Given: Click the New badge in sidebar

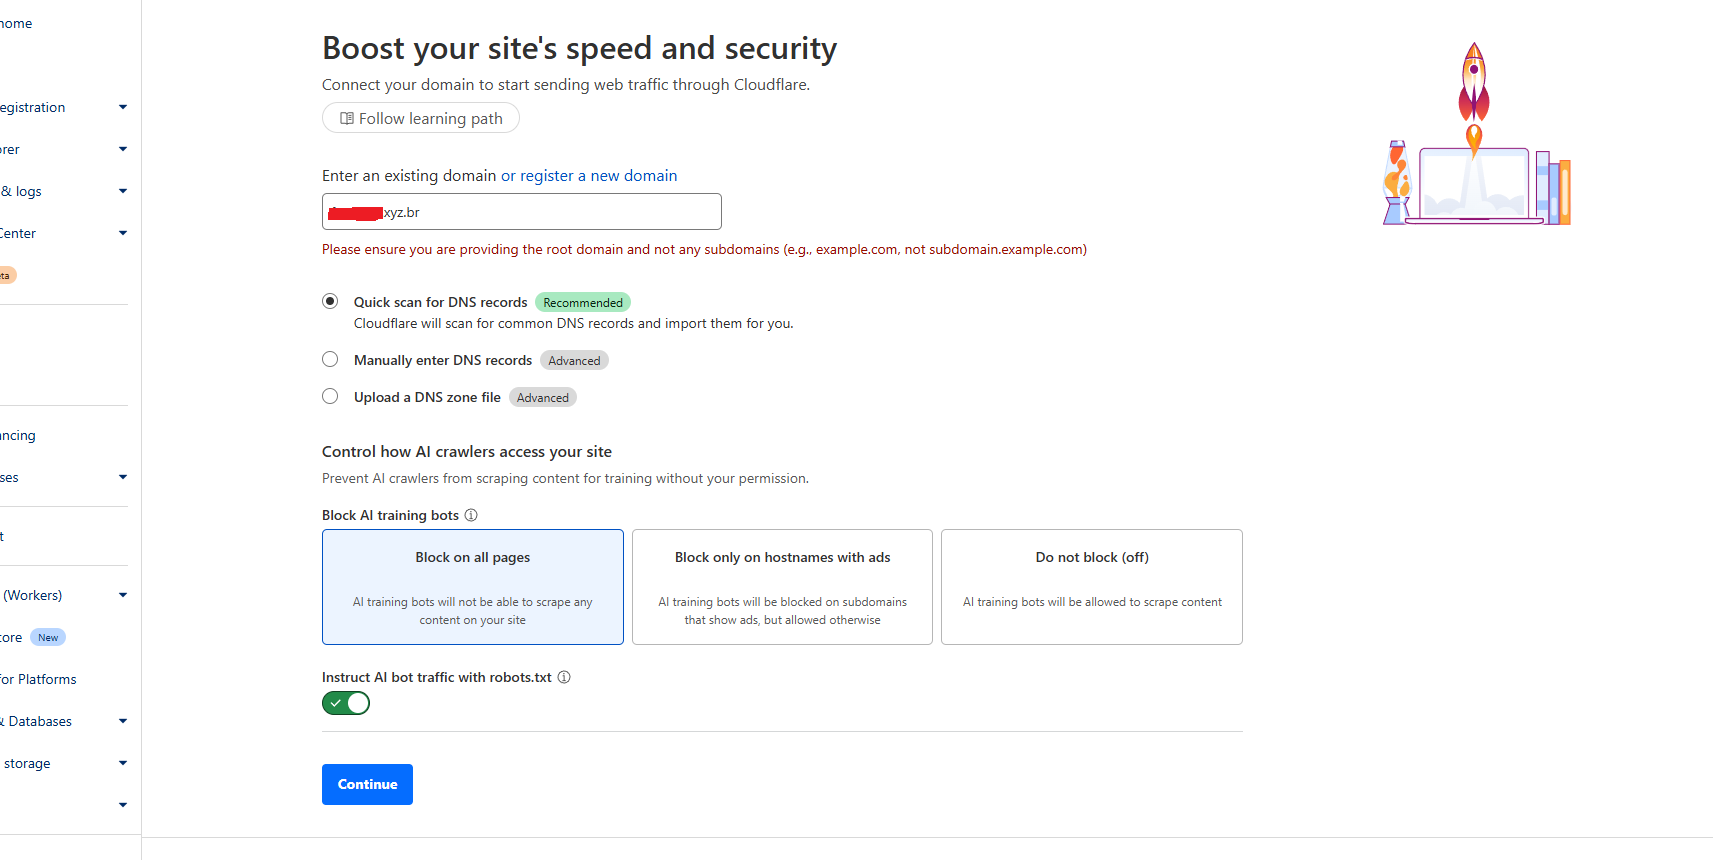Looking at the screenshot, I should click(x=48, y=637).
